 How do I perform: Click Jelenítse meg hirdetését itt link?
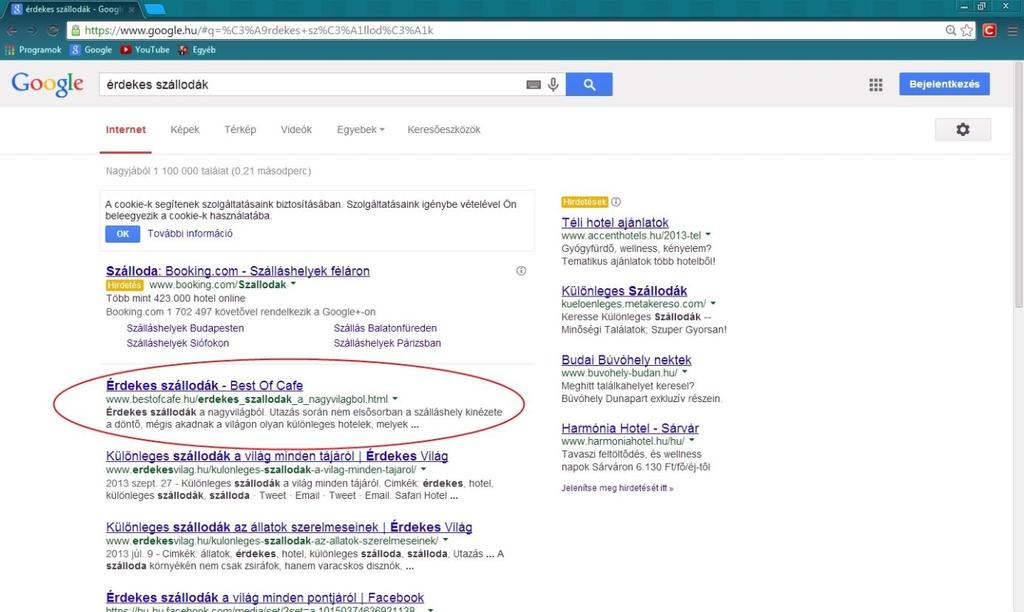coord(617,488)
